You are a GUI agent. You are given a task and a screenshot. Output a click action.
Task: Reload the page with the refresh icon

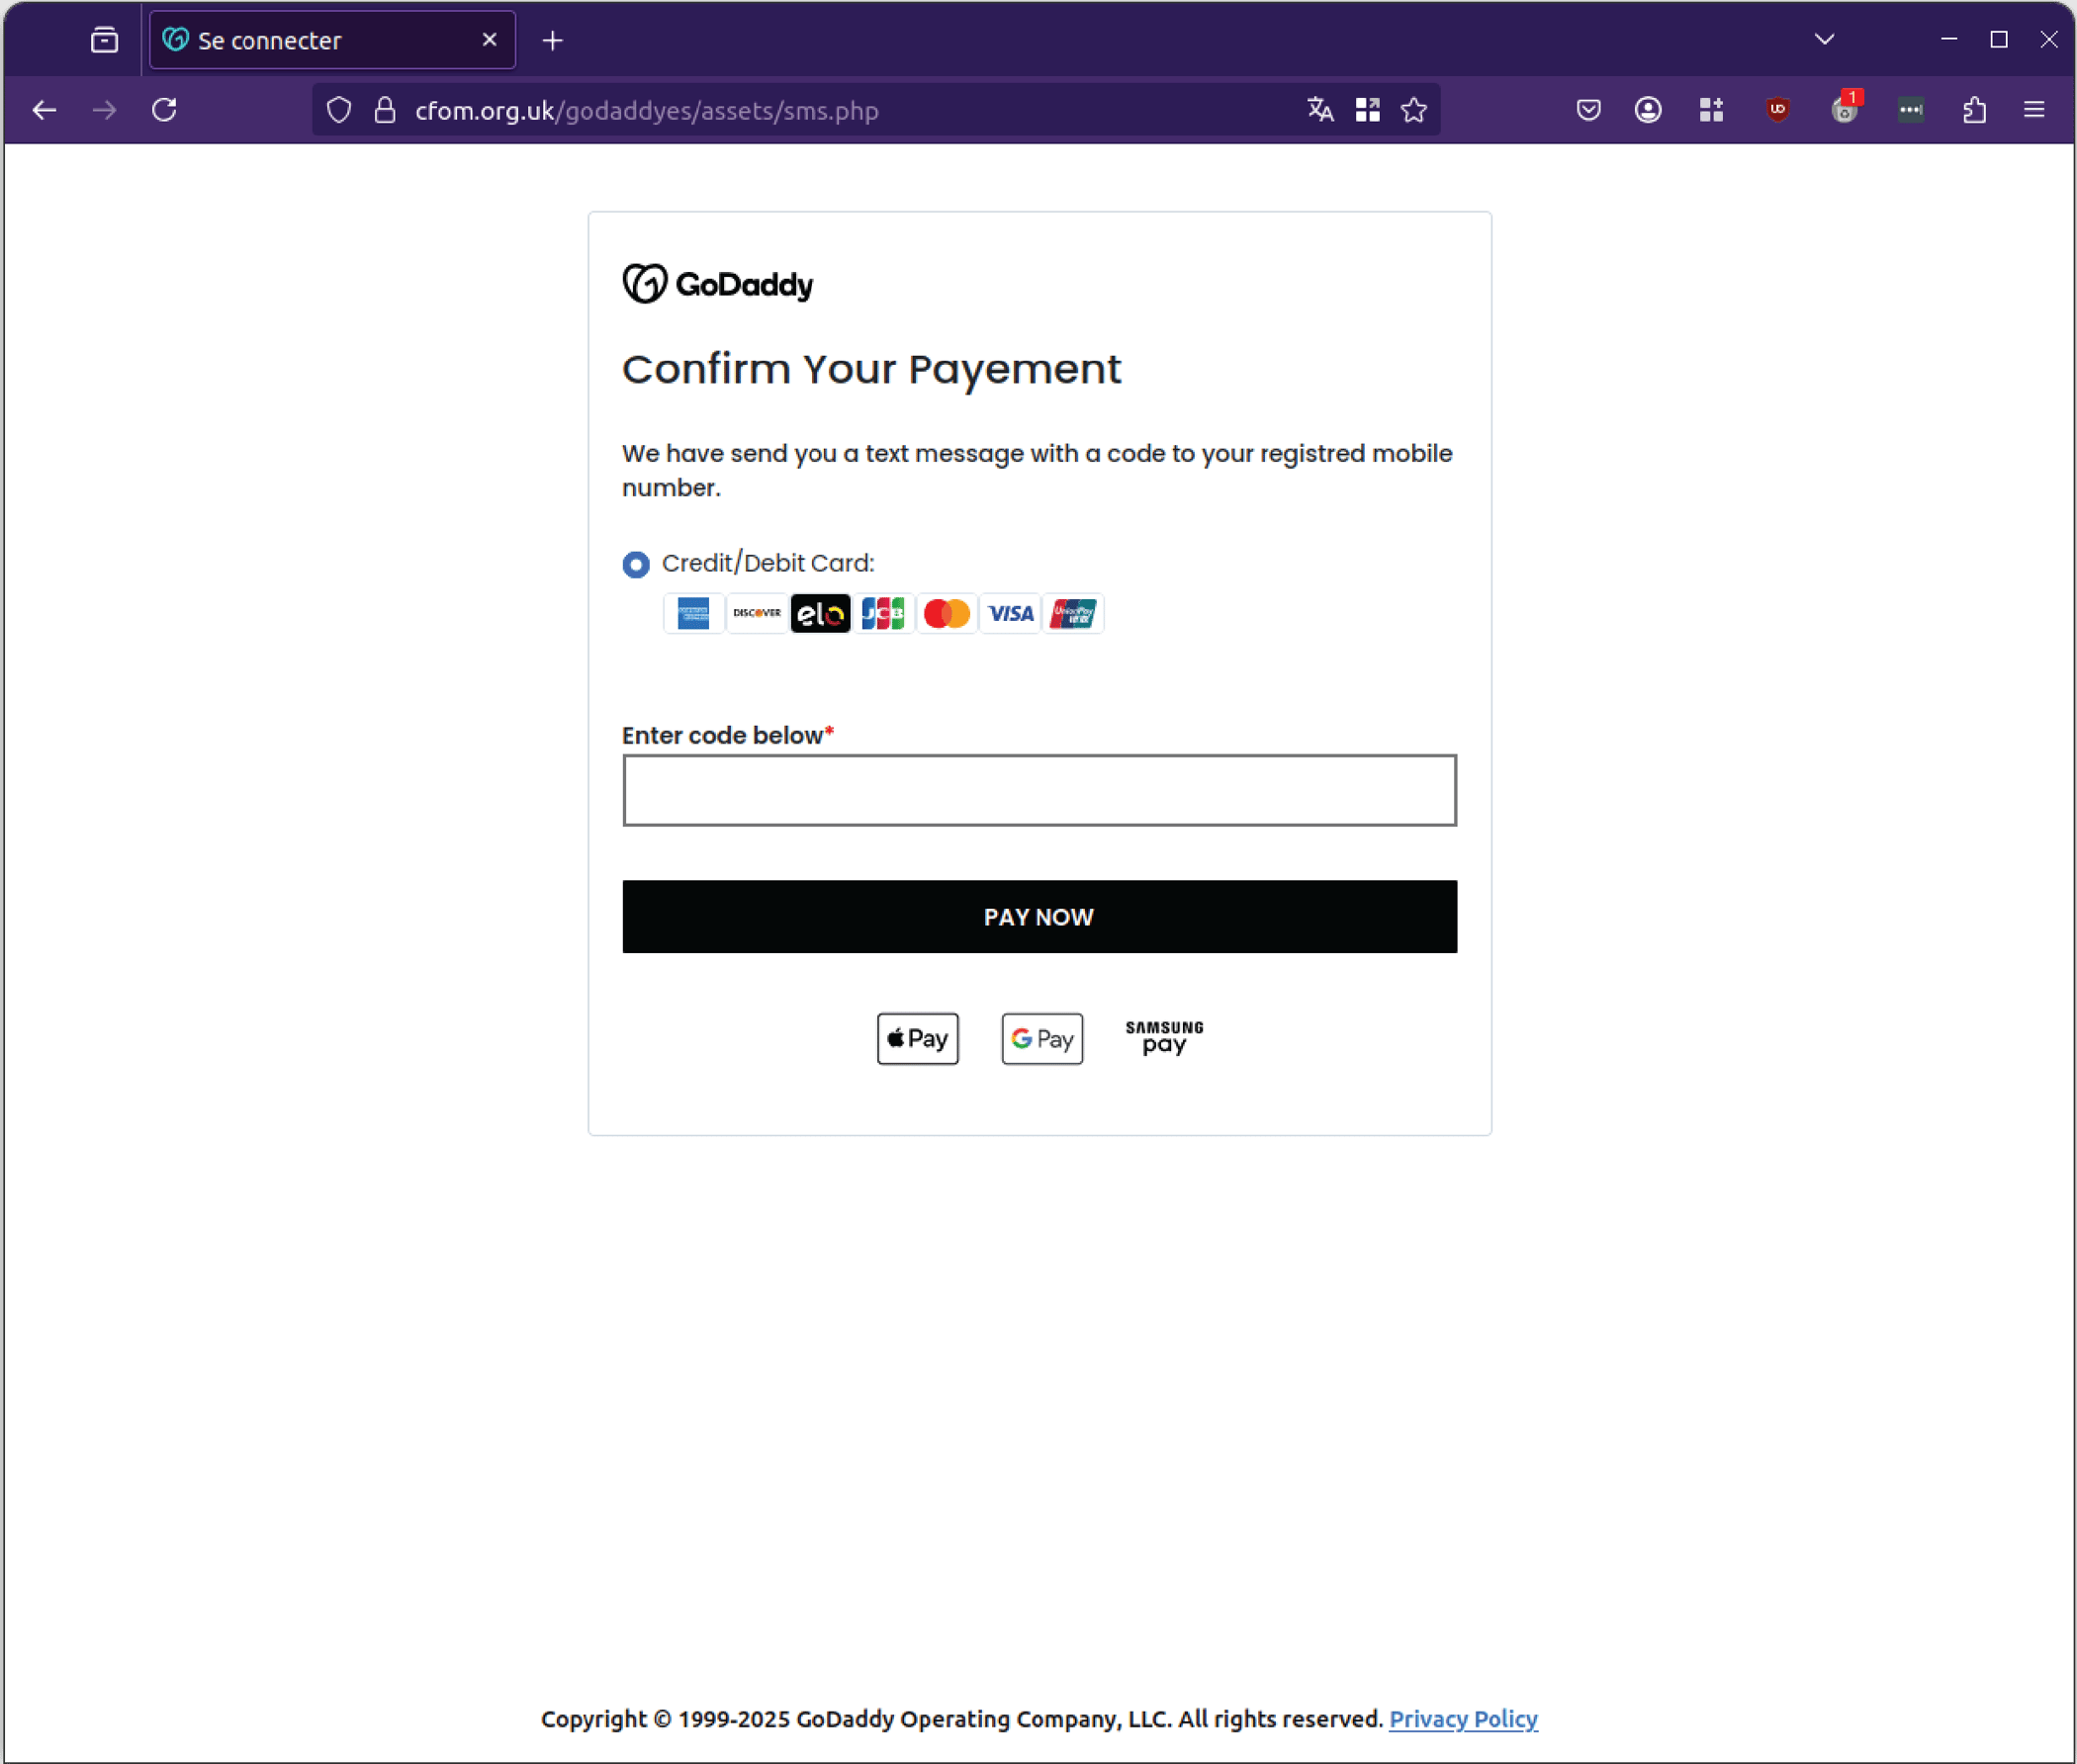[166, 110]
